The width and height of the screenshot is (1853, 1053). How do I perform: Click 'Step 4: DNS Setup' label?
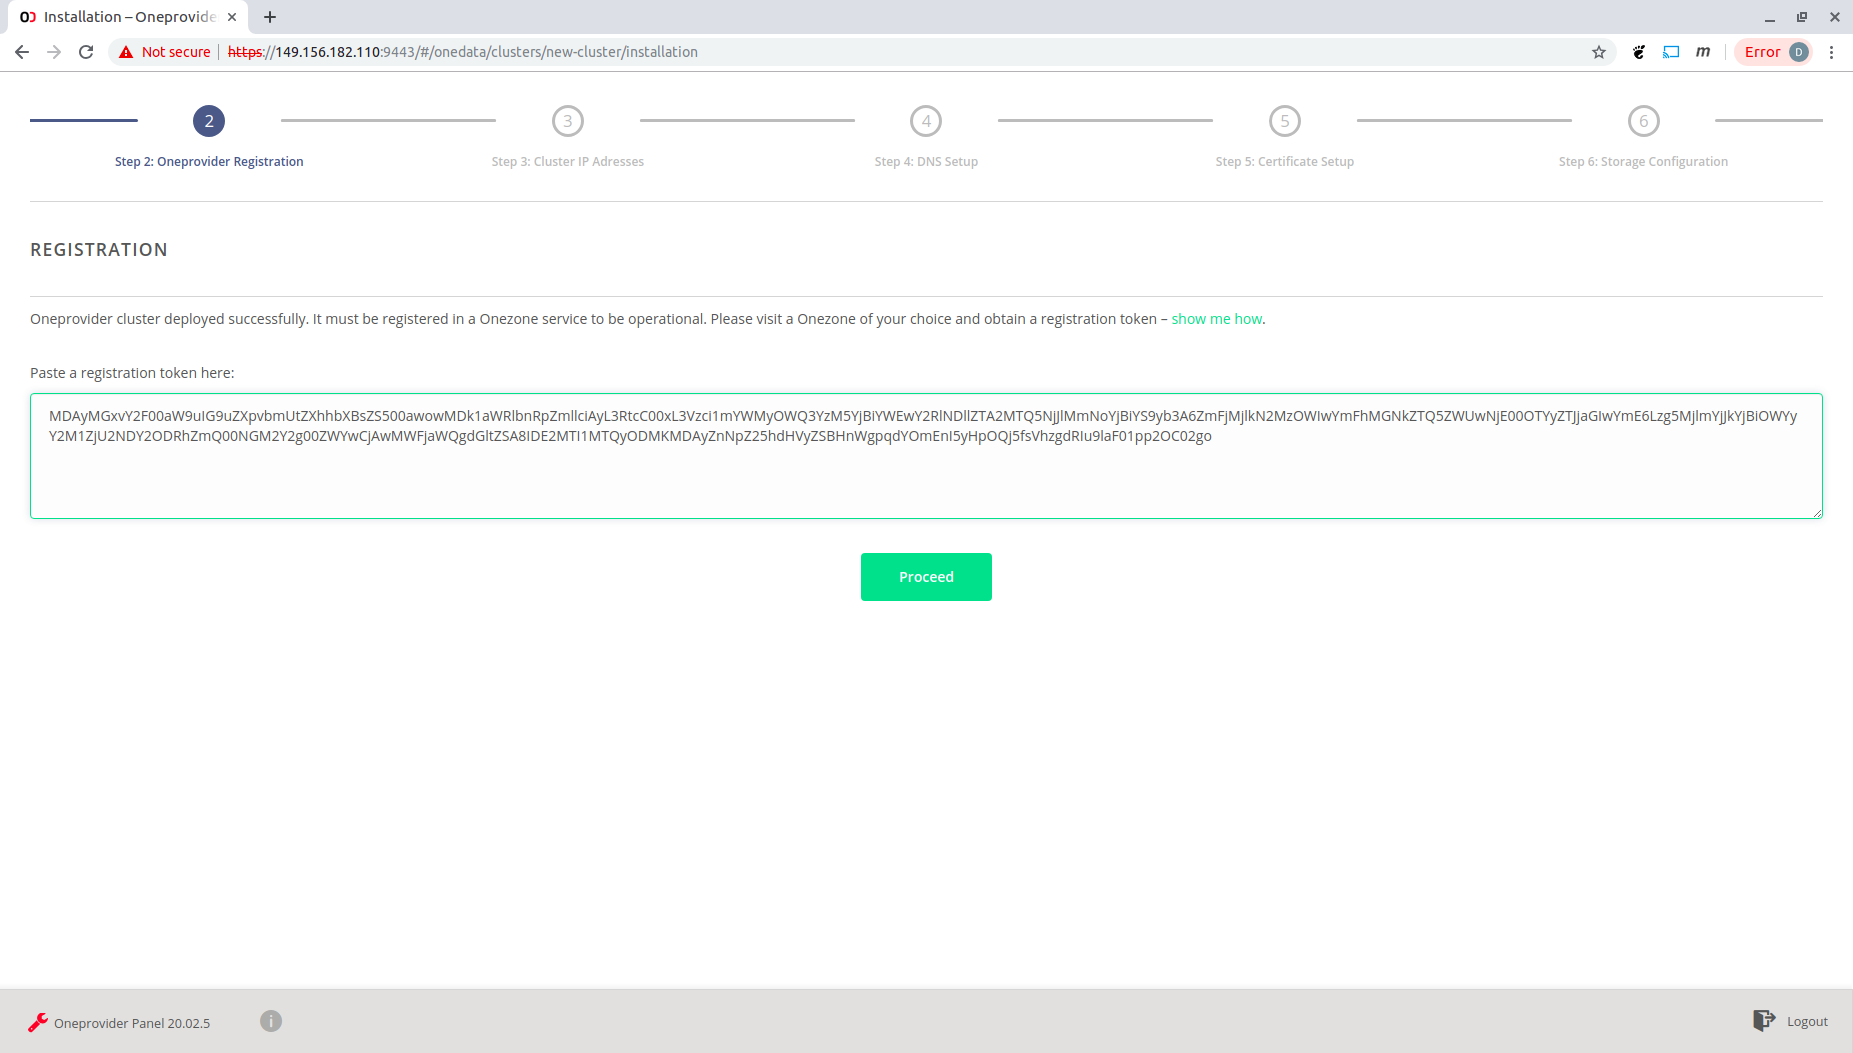click(926, 162)
